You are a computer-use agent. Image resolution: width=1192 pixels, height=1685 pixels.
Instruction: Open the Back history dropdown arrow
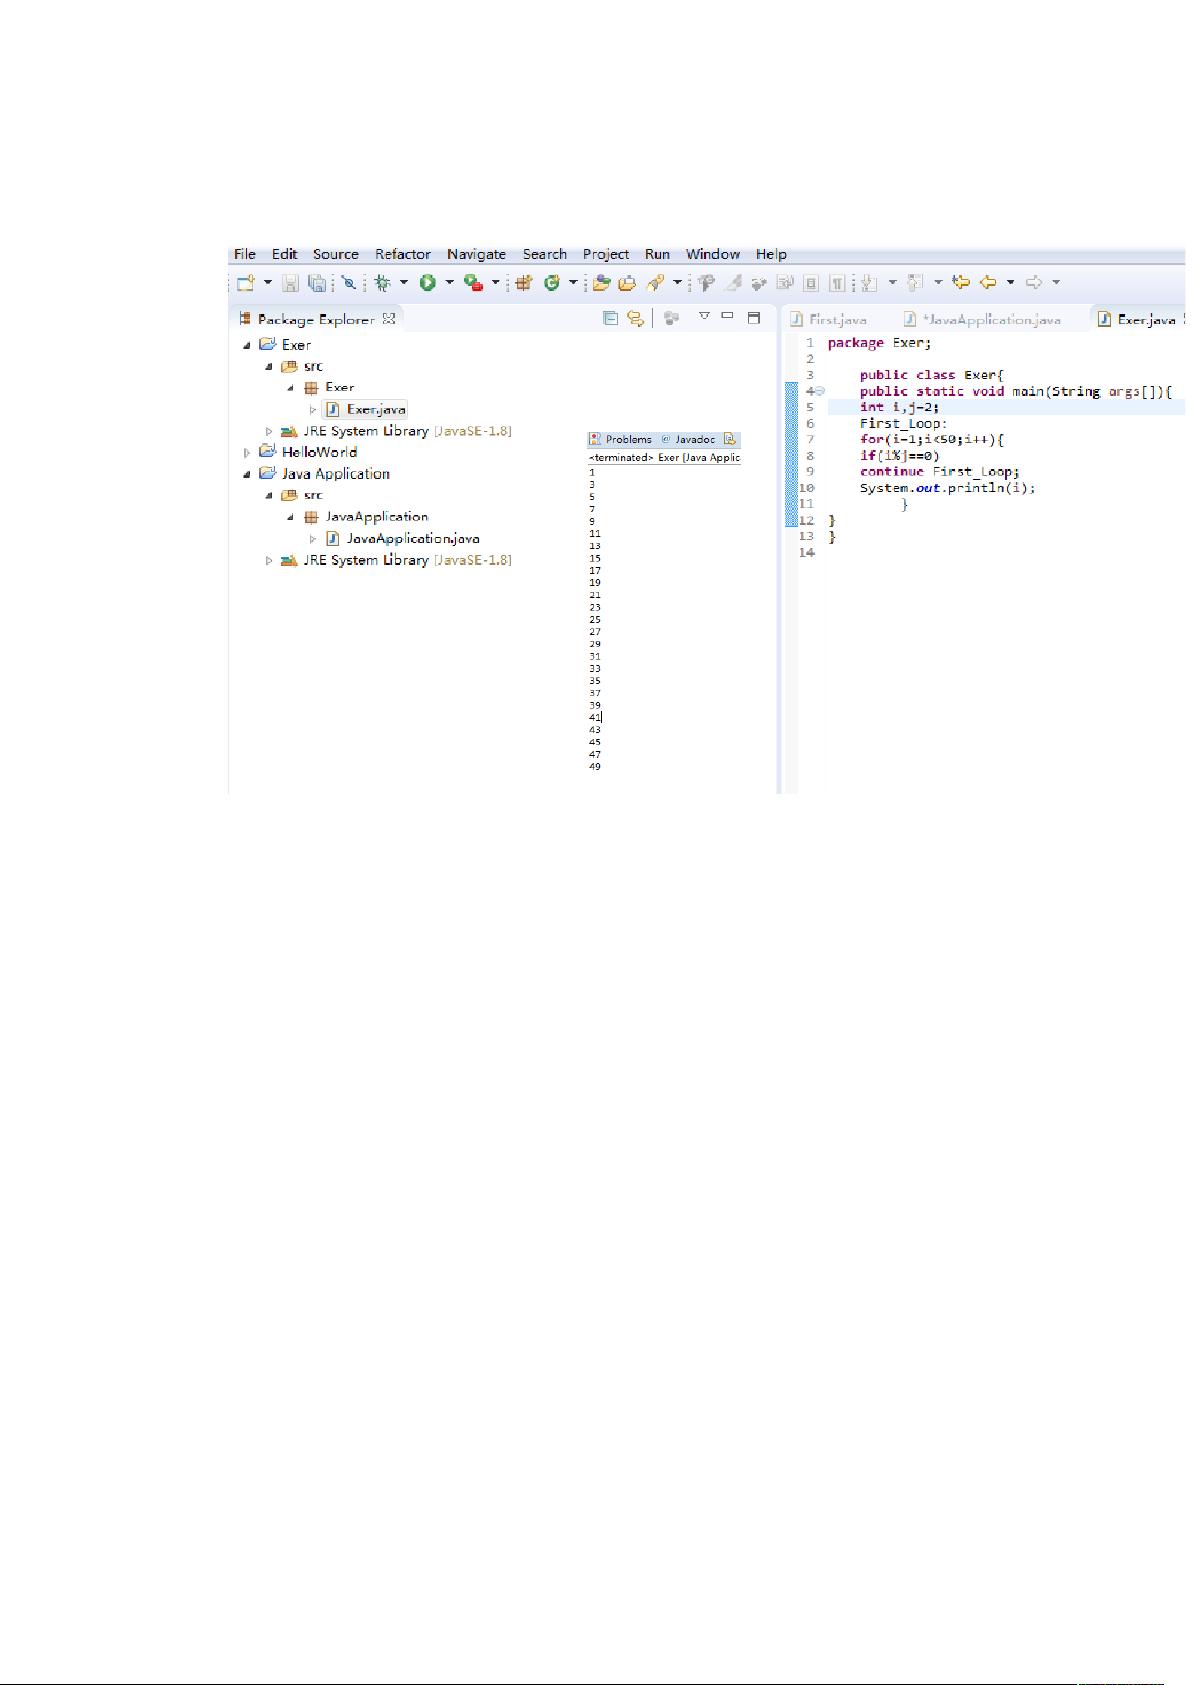click(x=1010, y=283)
